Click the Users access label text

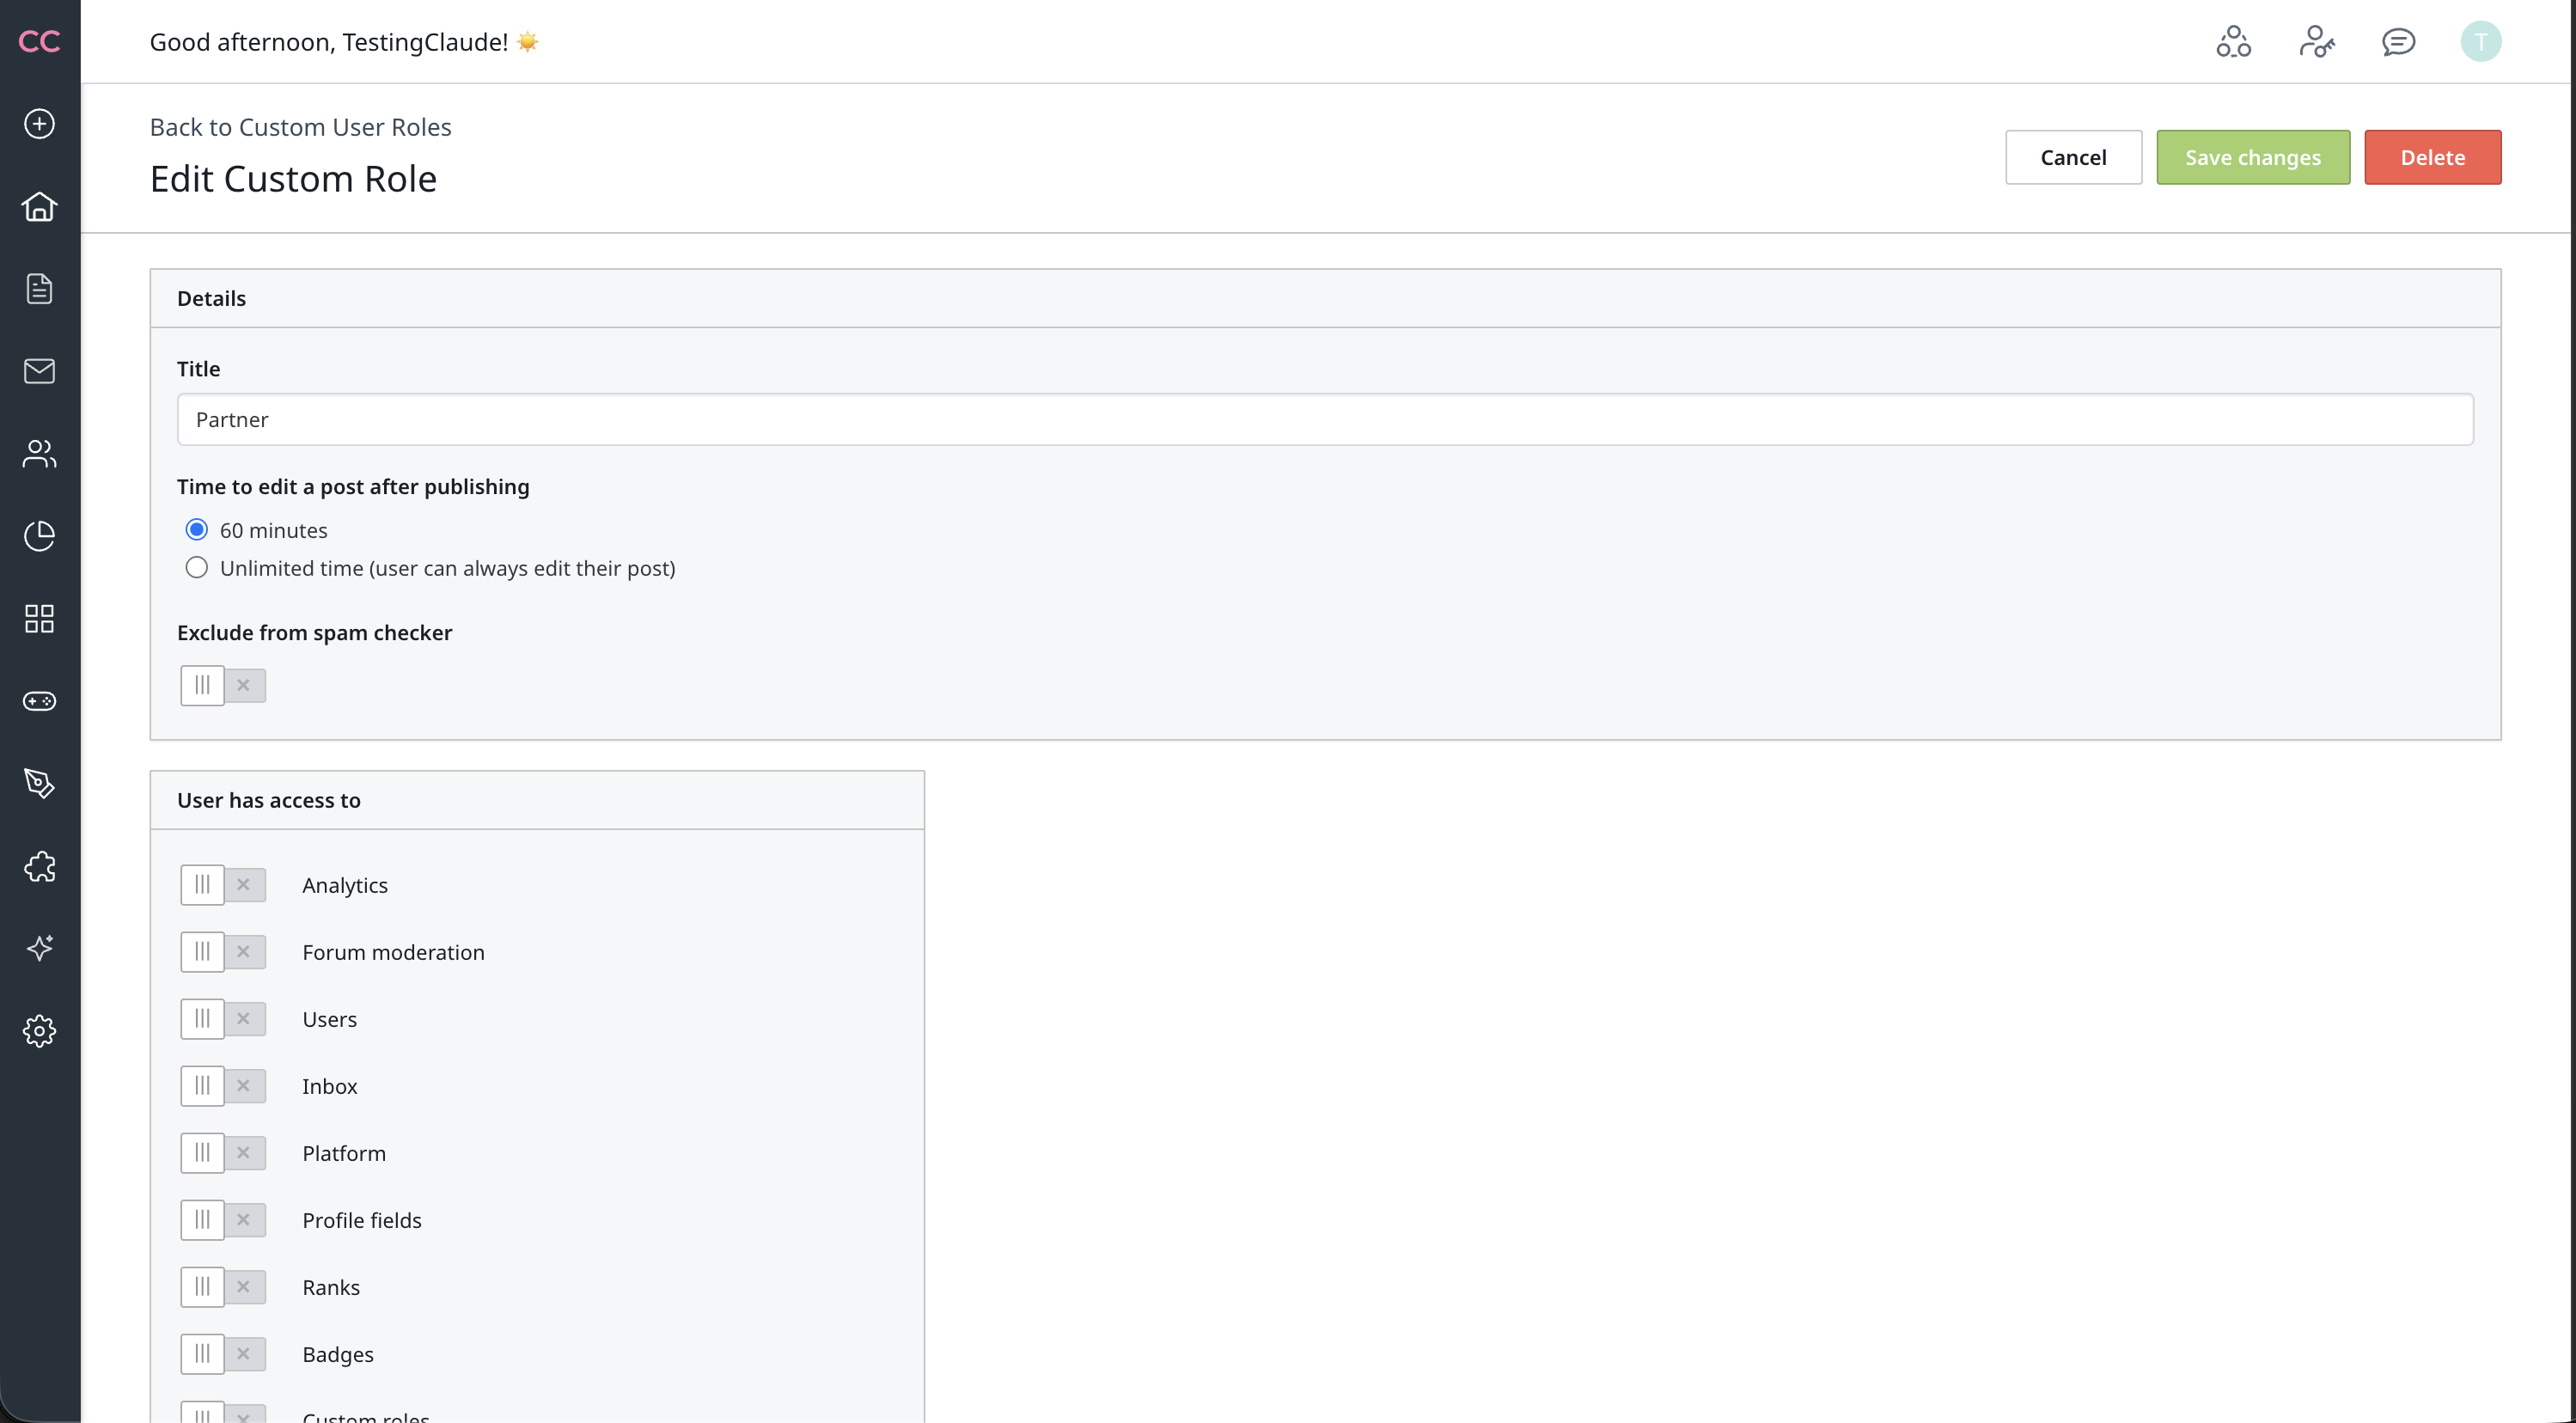[329, 1019]
